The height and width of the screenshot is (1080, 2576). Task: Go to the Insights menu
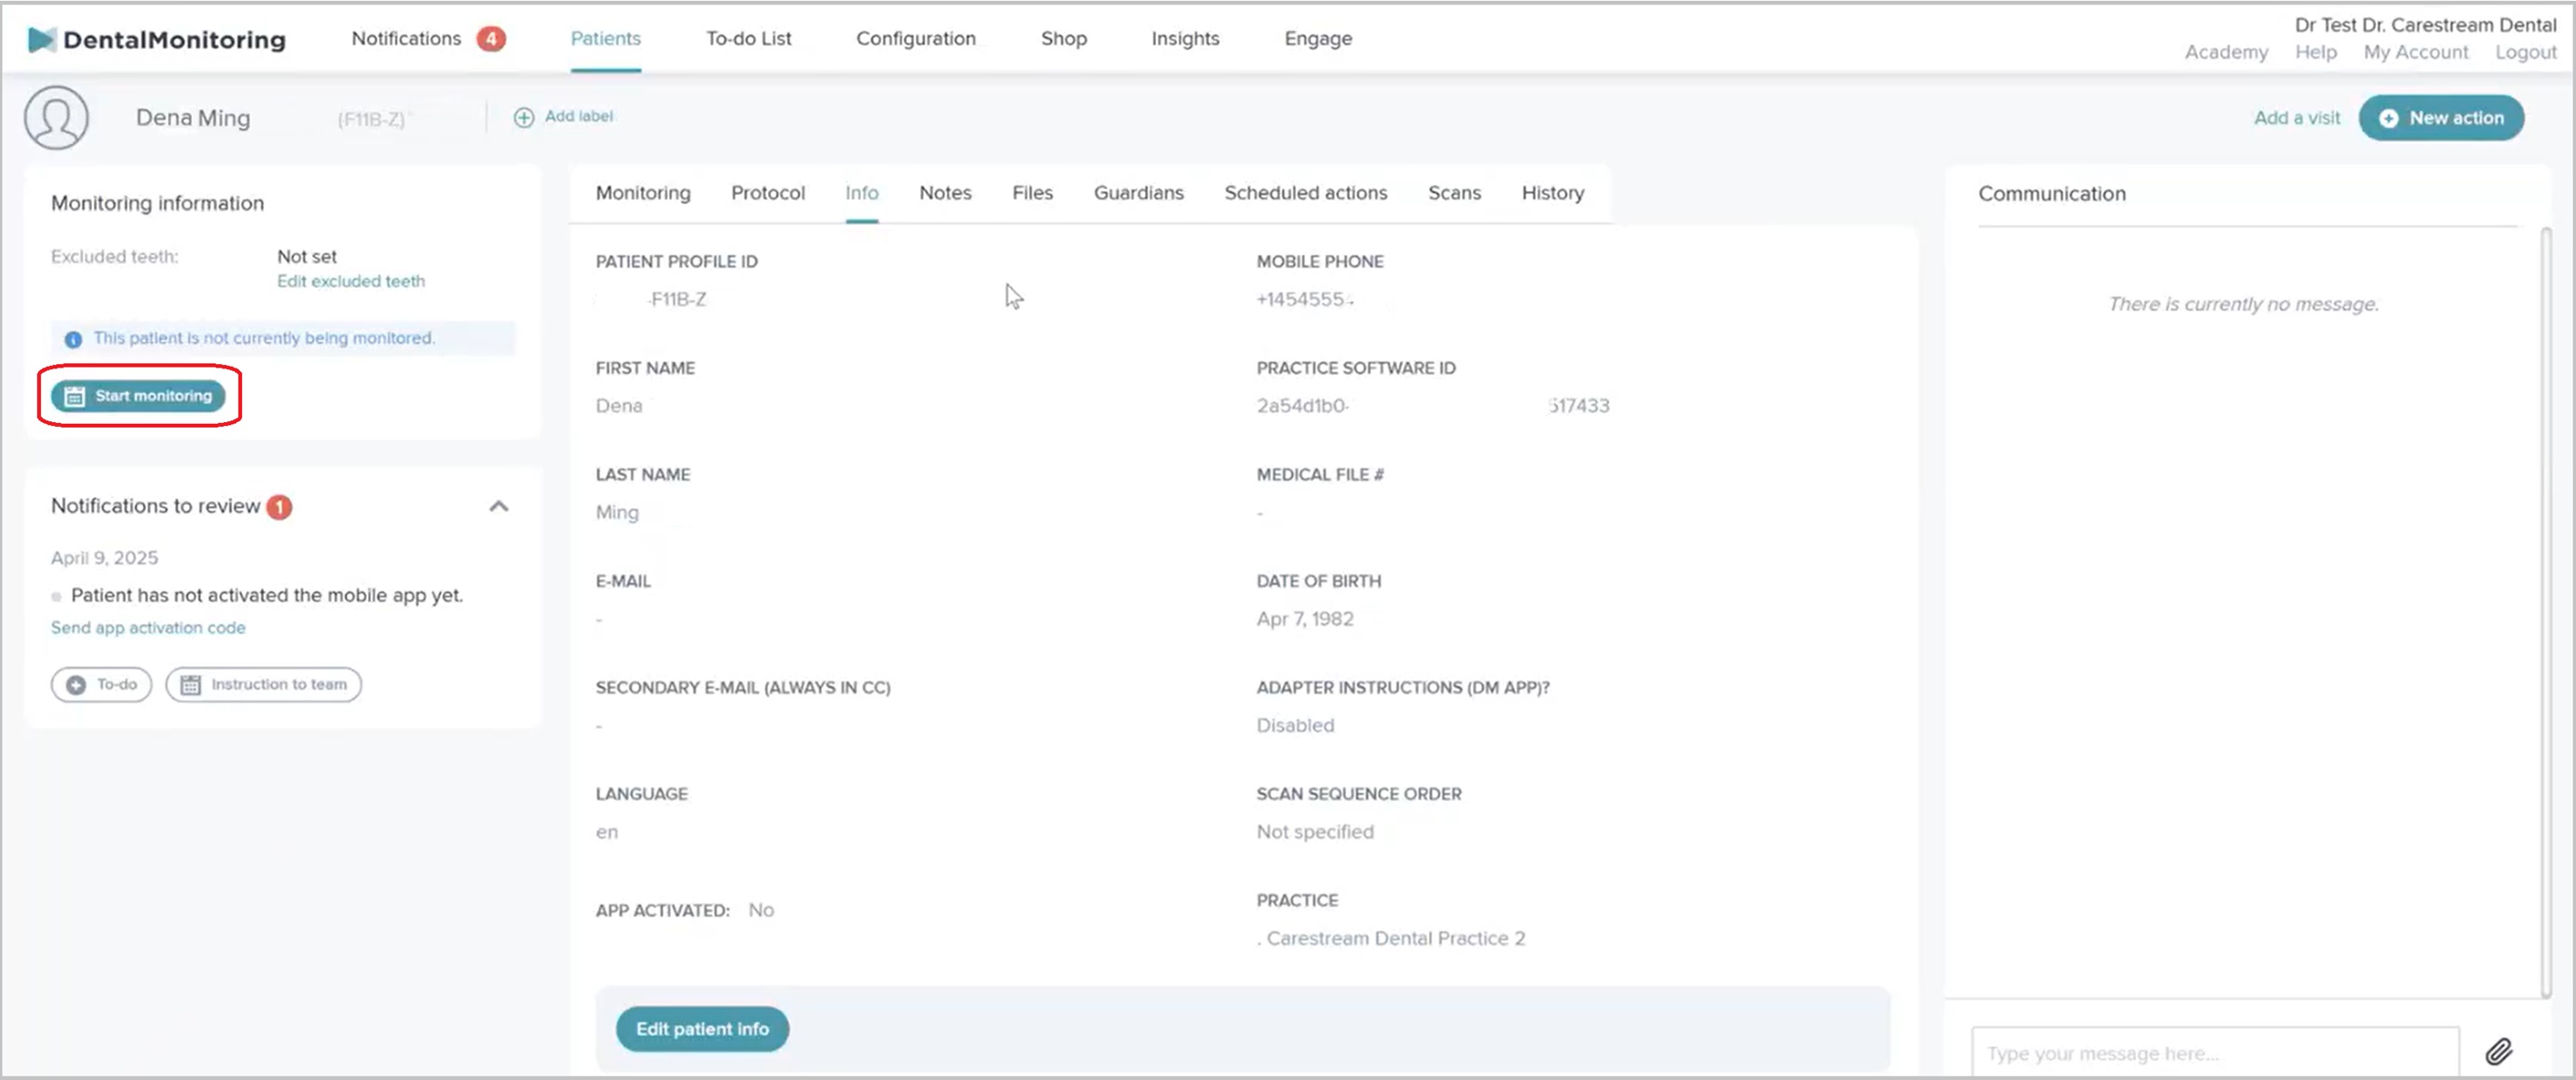pos(1184,38)
